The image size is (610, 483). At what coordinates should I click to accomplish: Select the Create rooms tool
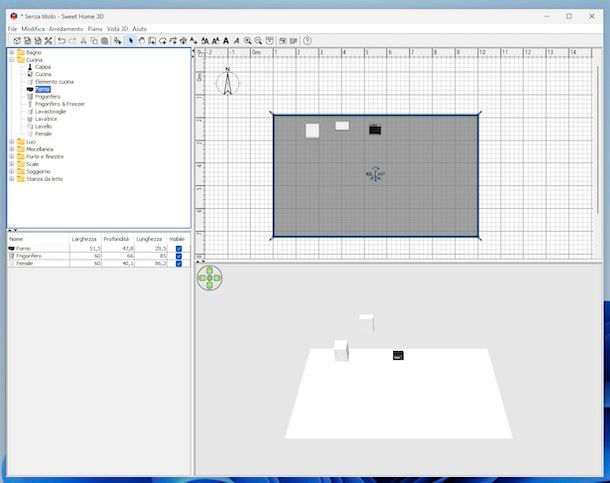tap(163, 40)
